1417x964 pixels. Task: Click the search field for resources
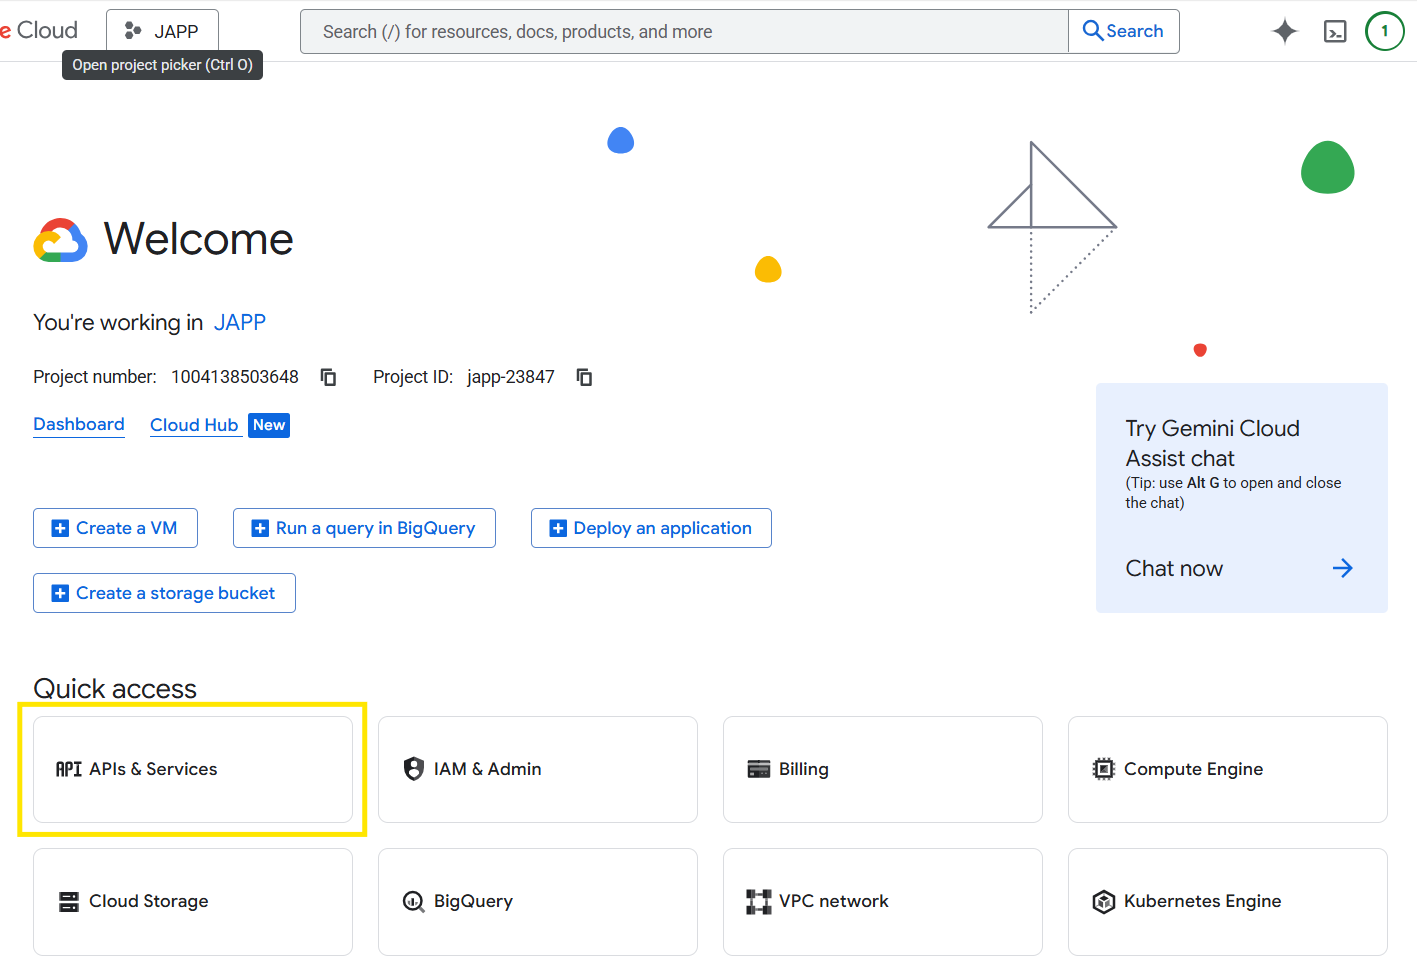tap(684, 31)
